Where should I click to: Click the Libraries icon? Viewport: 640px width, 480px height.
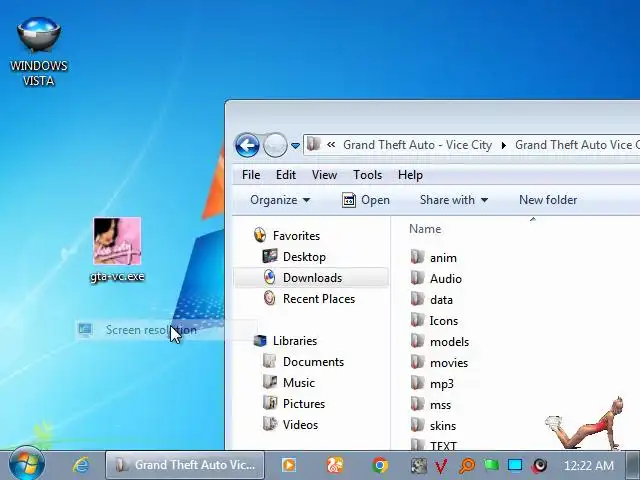pos(260,340)
